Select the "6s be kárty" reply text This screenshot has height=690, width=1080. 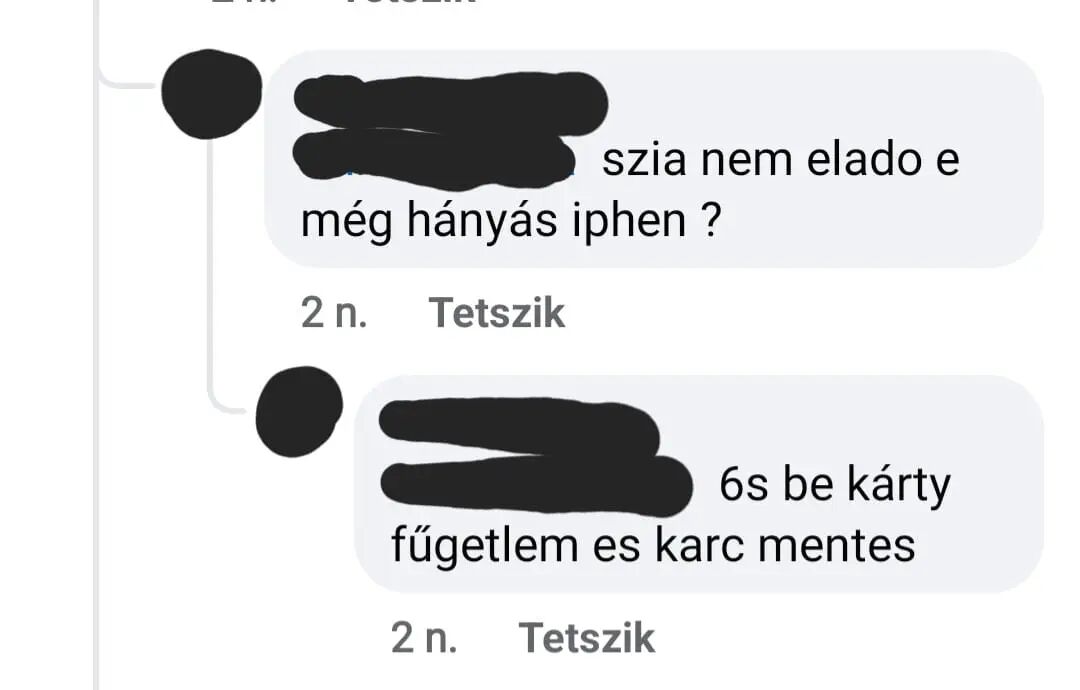click(835, 485)
